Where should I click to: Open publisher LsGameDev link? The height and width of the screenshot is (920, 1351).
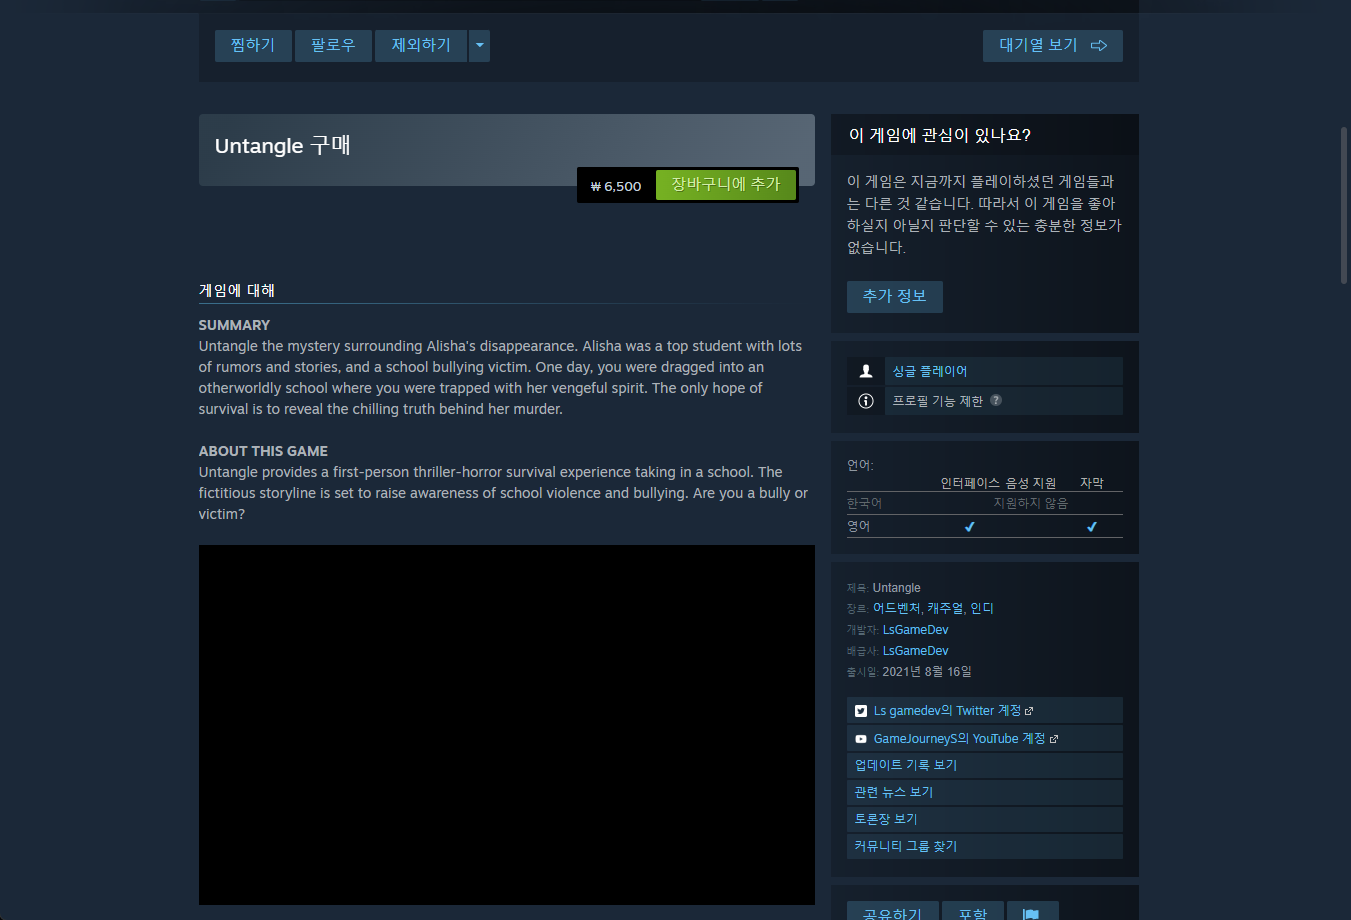click(916, 651)
